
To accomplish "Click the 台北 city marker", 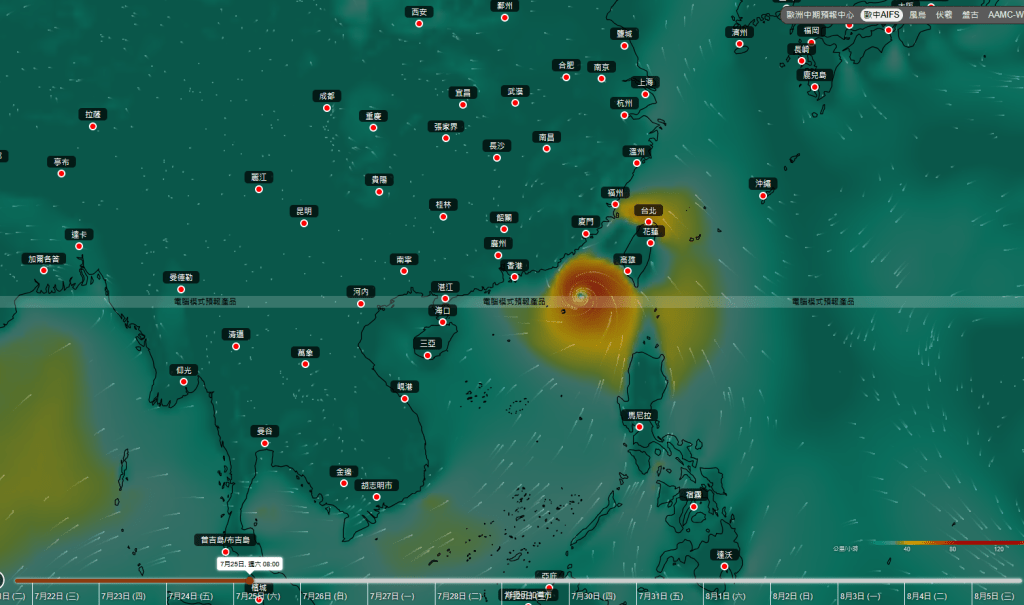I will pos(648,221).
